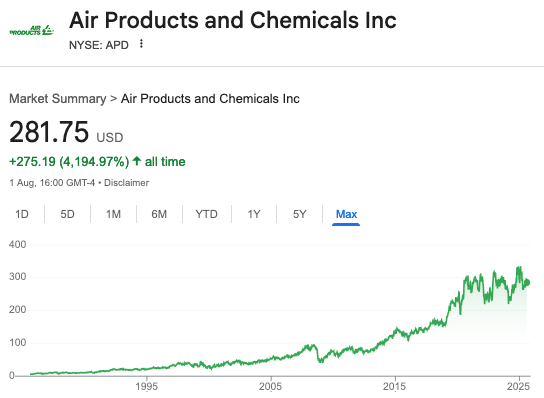Image resolution: width=544 pixels, height=398 pixels.
Task: Select the 5D time range tab
Action: (x=67, y=214)
